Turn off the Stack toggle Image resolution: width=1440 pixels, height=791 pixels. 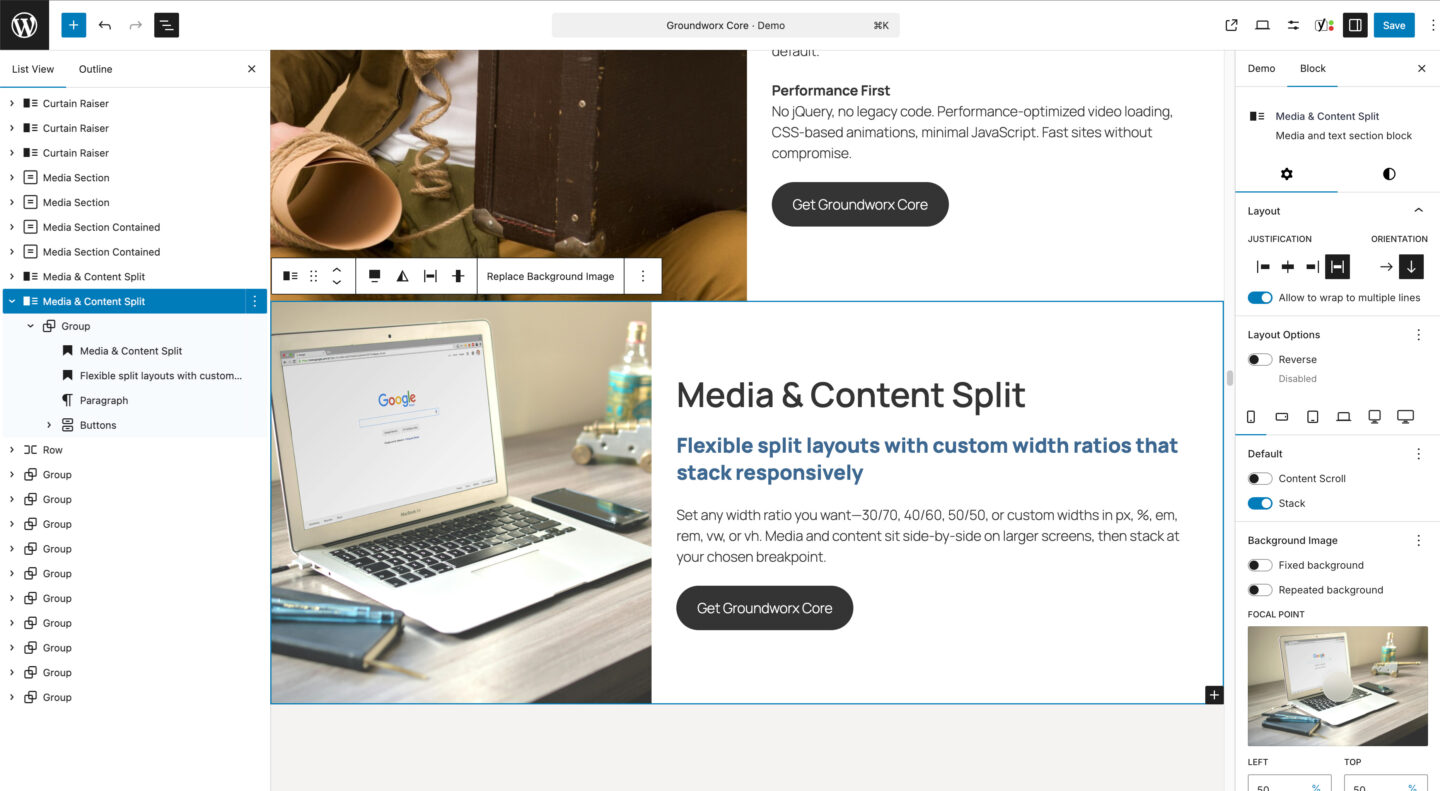[x=1259, y=503]
